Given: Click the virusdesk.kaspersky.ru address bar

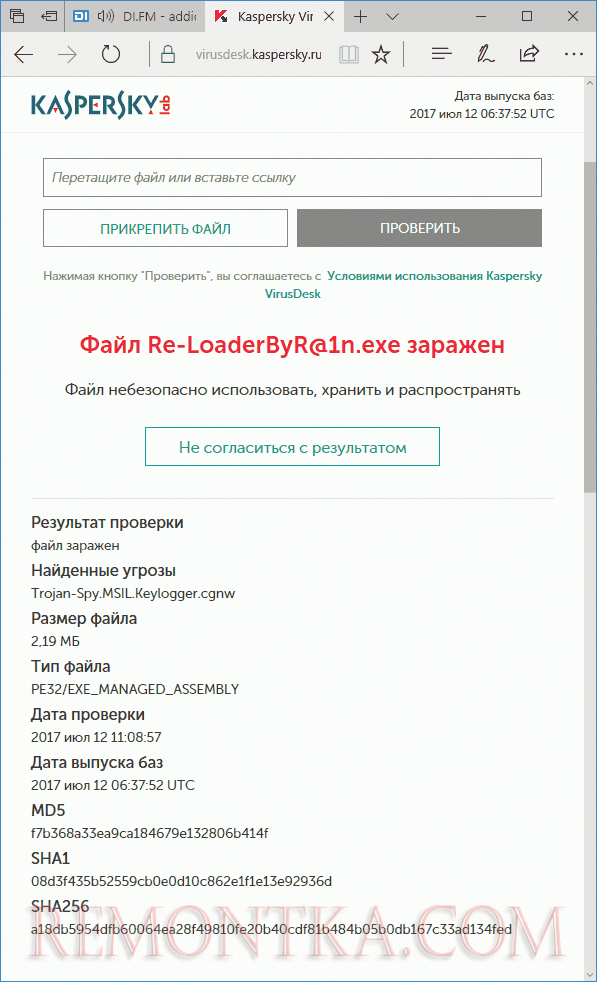Looking at the screenshot, I should [x=258, y=54].
